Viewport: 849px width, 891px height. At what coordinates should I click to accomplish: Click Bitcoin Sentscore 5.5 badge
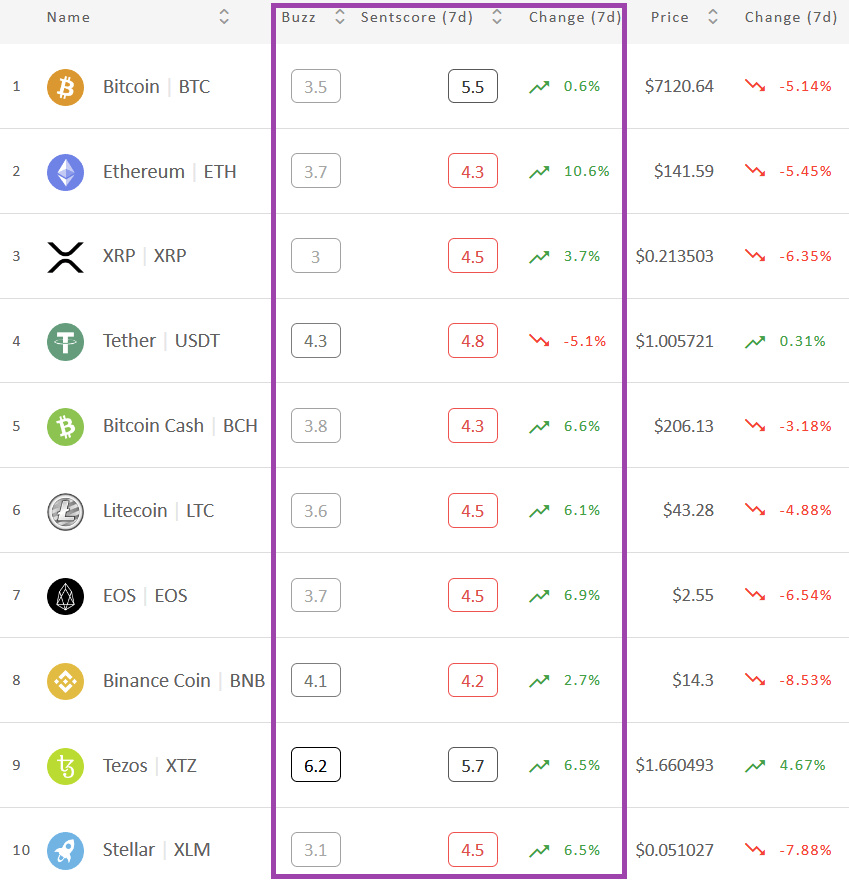(x=473, y=86)
